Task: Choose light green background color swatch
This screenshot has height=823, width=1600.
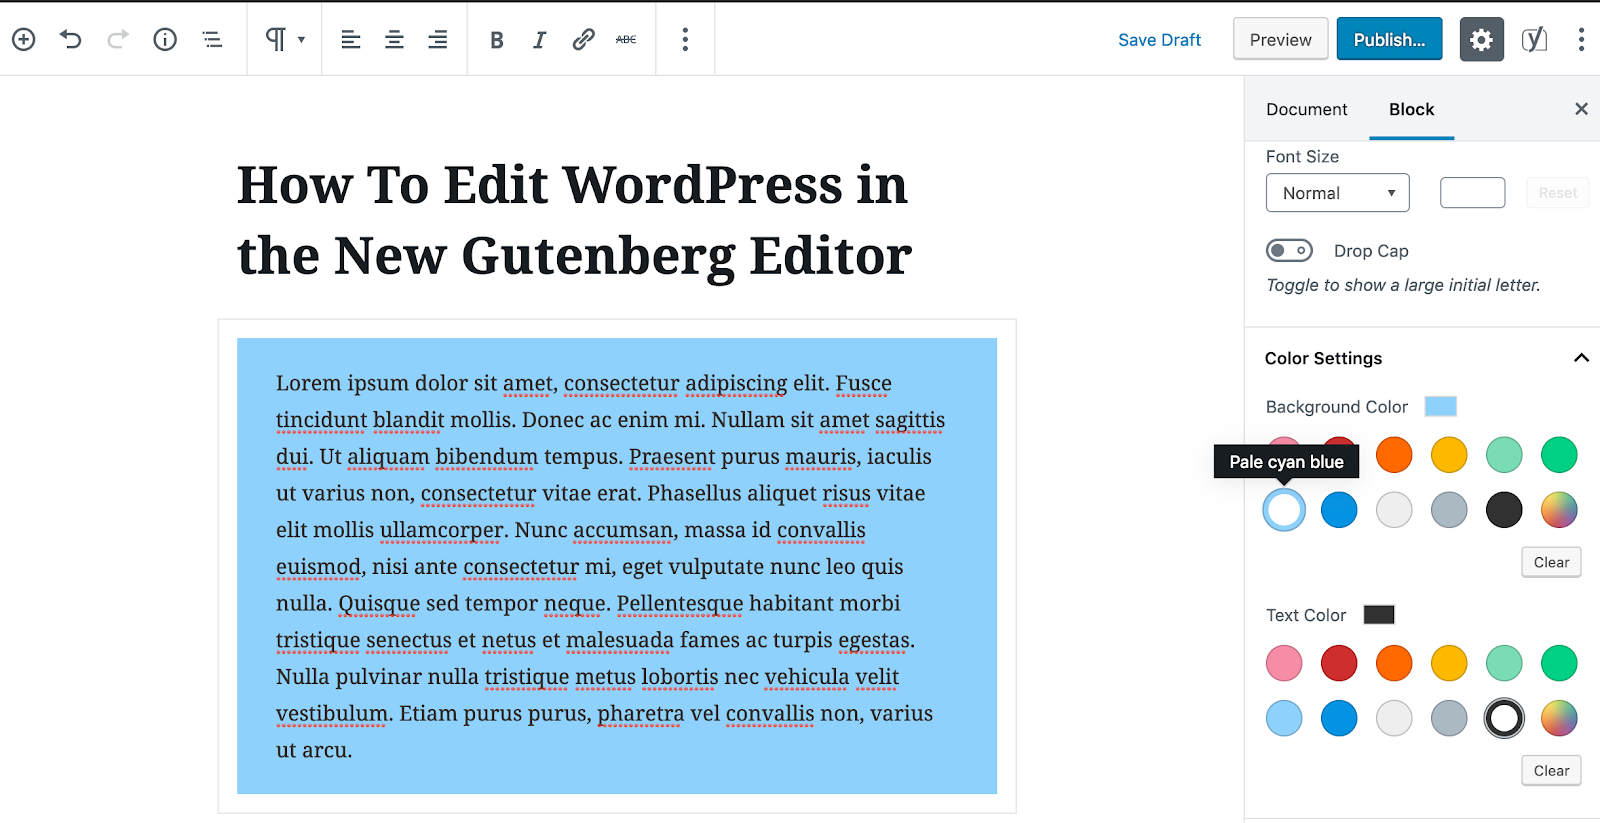Action: [1504, 455]
